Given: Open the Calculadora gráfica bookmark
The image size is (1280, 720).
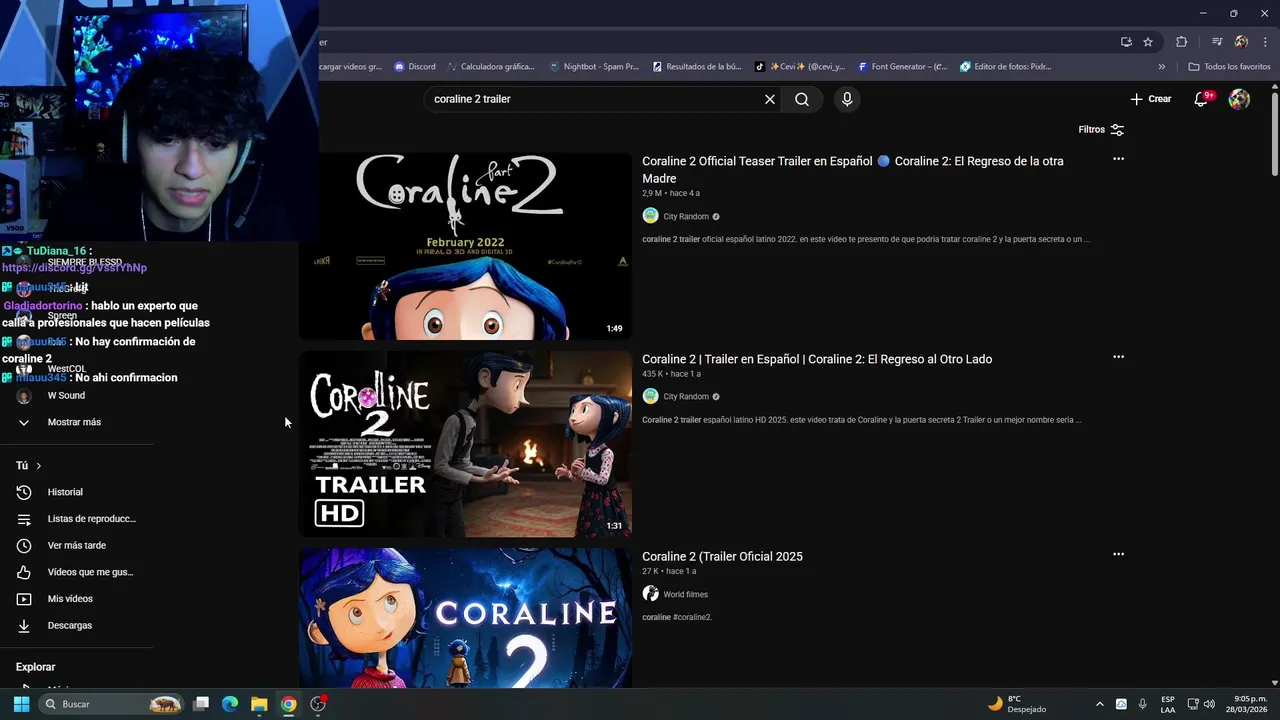Looking at the screenshot, I should pyautogui.click(x=491, y=67).
